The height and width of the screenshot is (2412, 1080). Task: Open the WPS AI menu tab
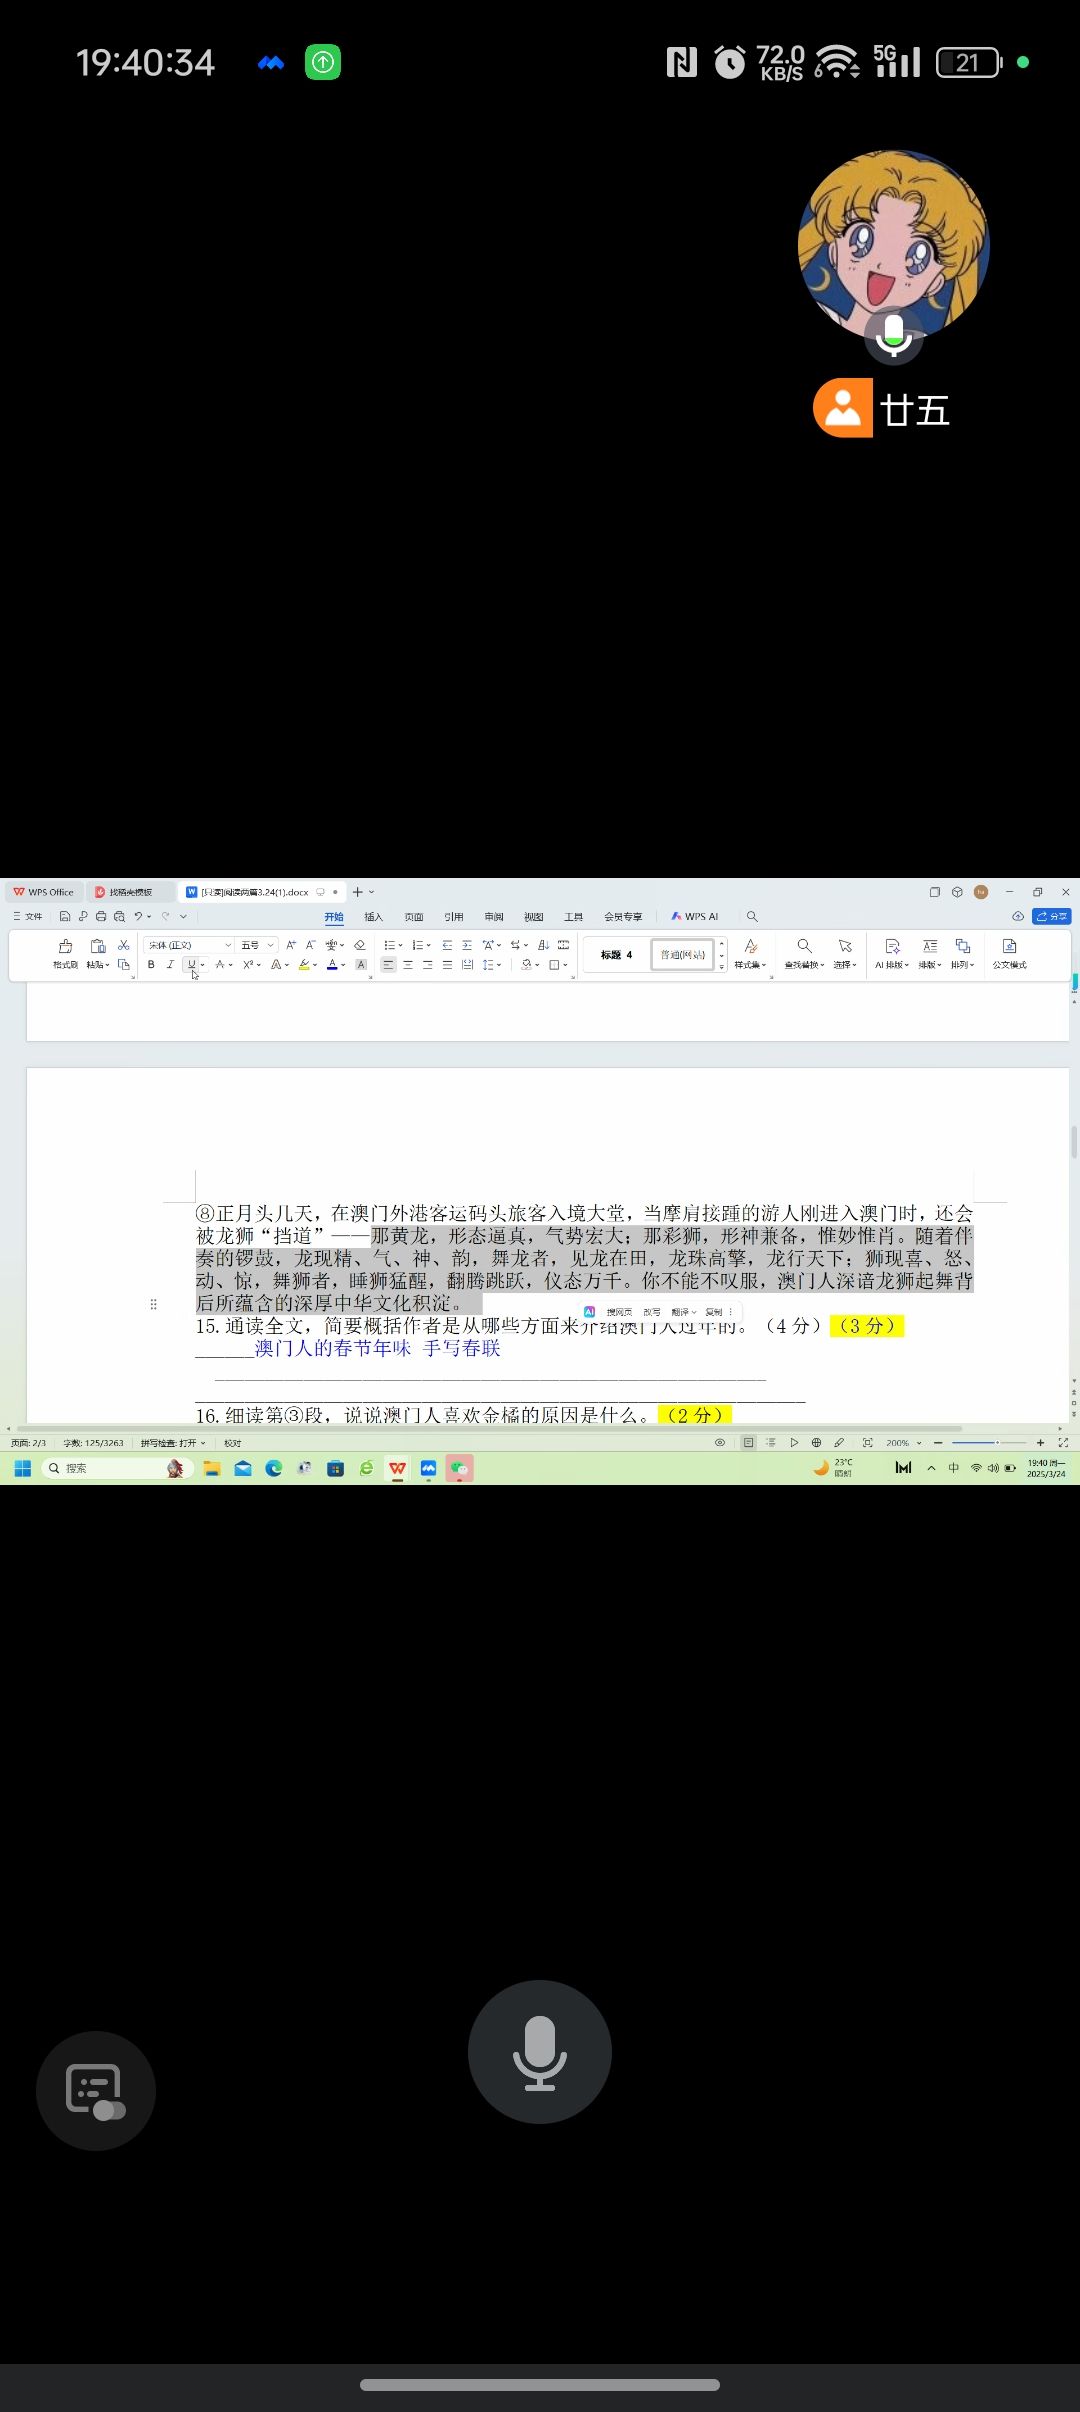point(695,917)
